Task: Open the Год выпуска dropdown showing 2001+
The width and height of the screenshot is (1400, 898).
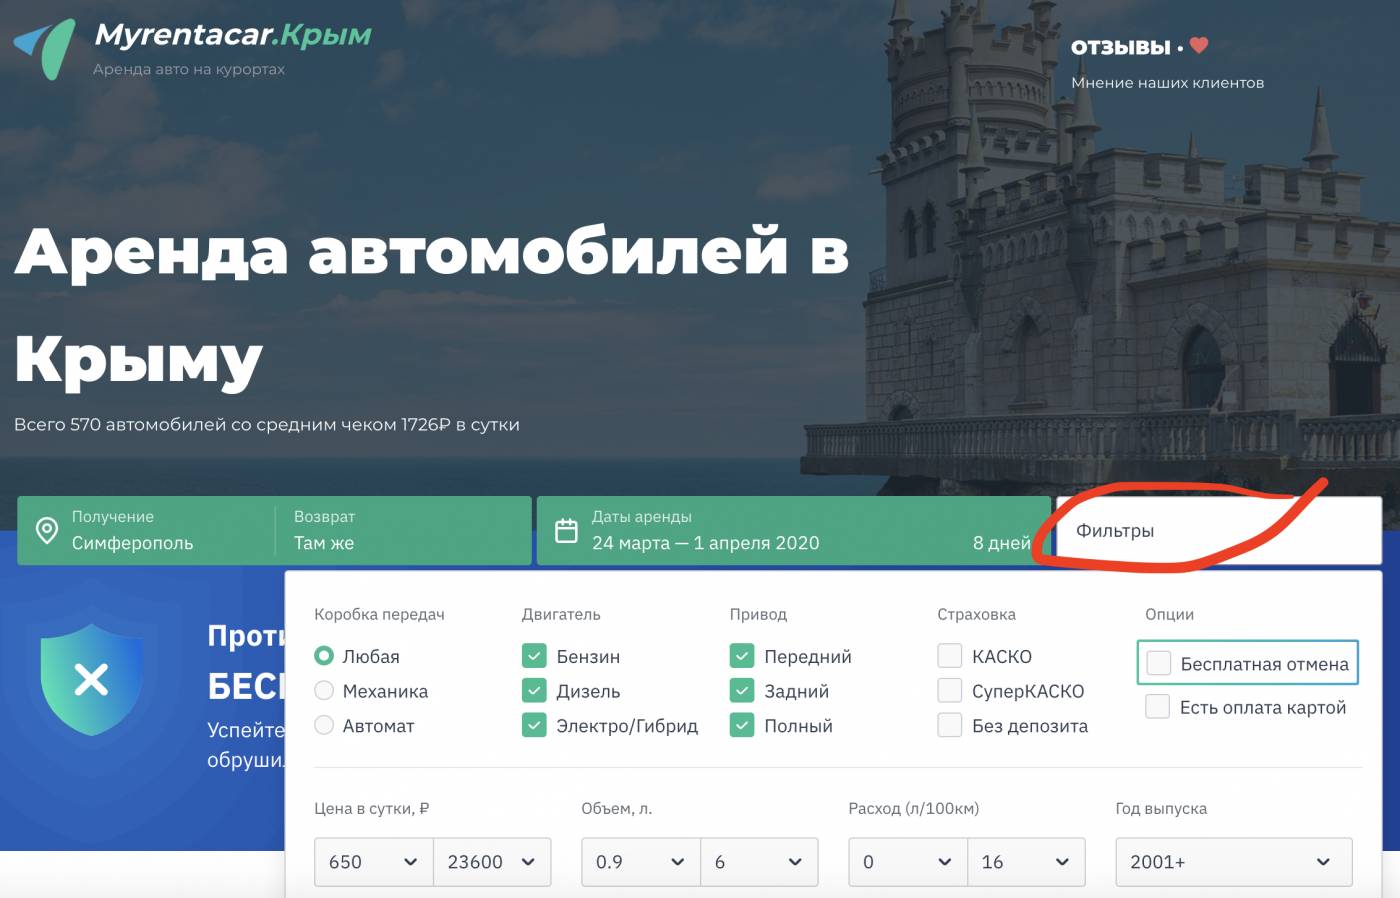Action: 1233,861
